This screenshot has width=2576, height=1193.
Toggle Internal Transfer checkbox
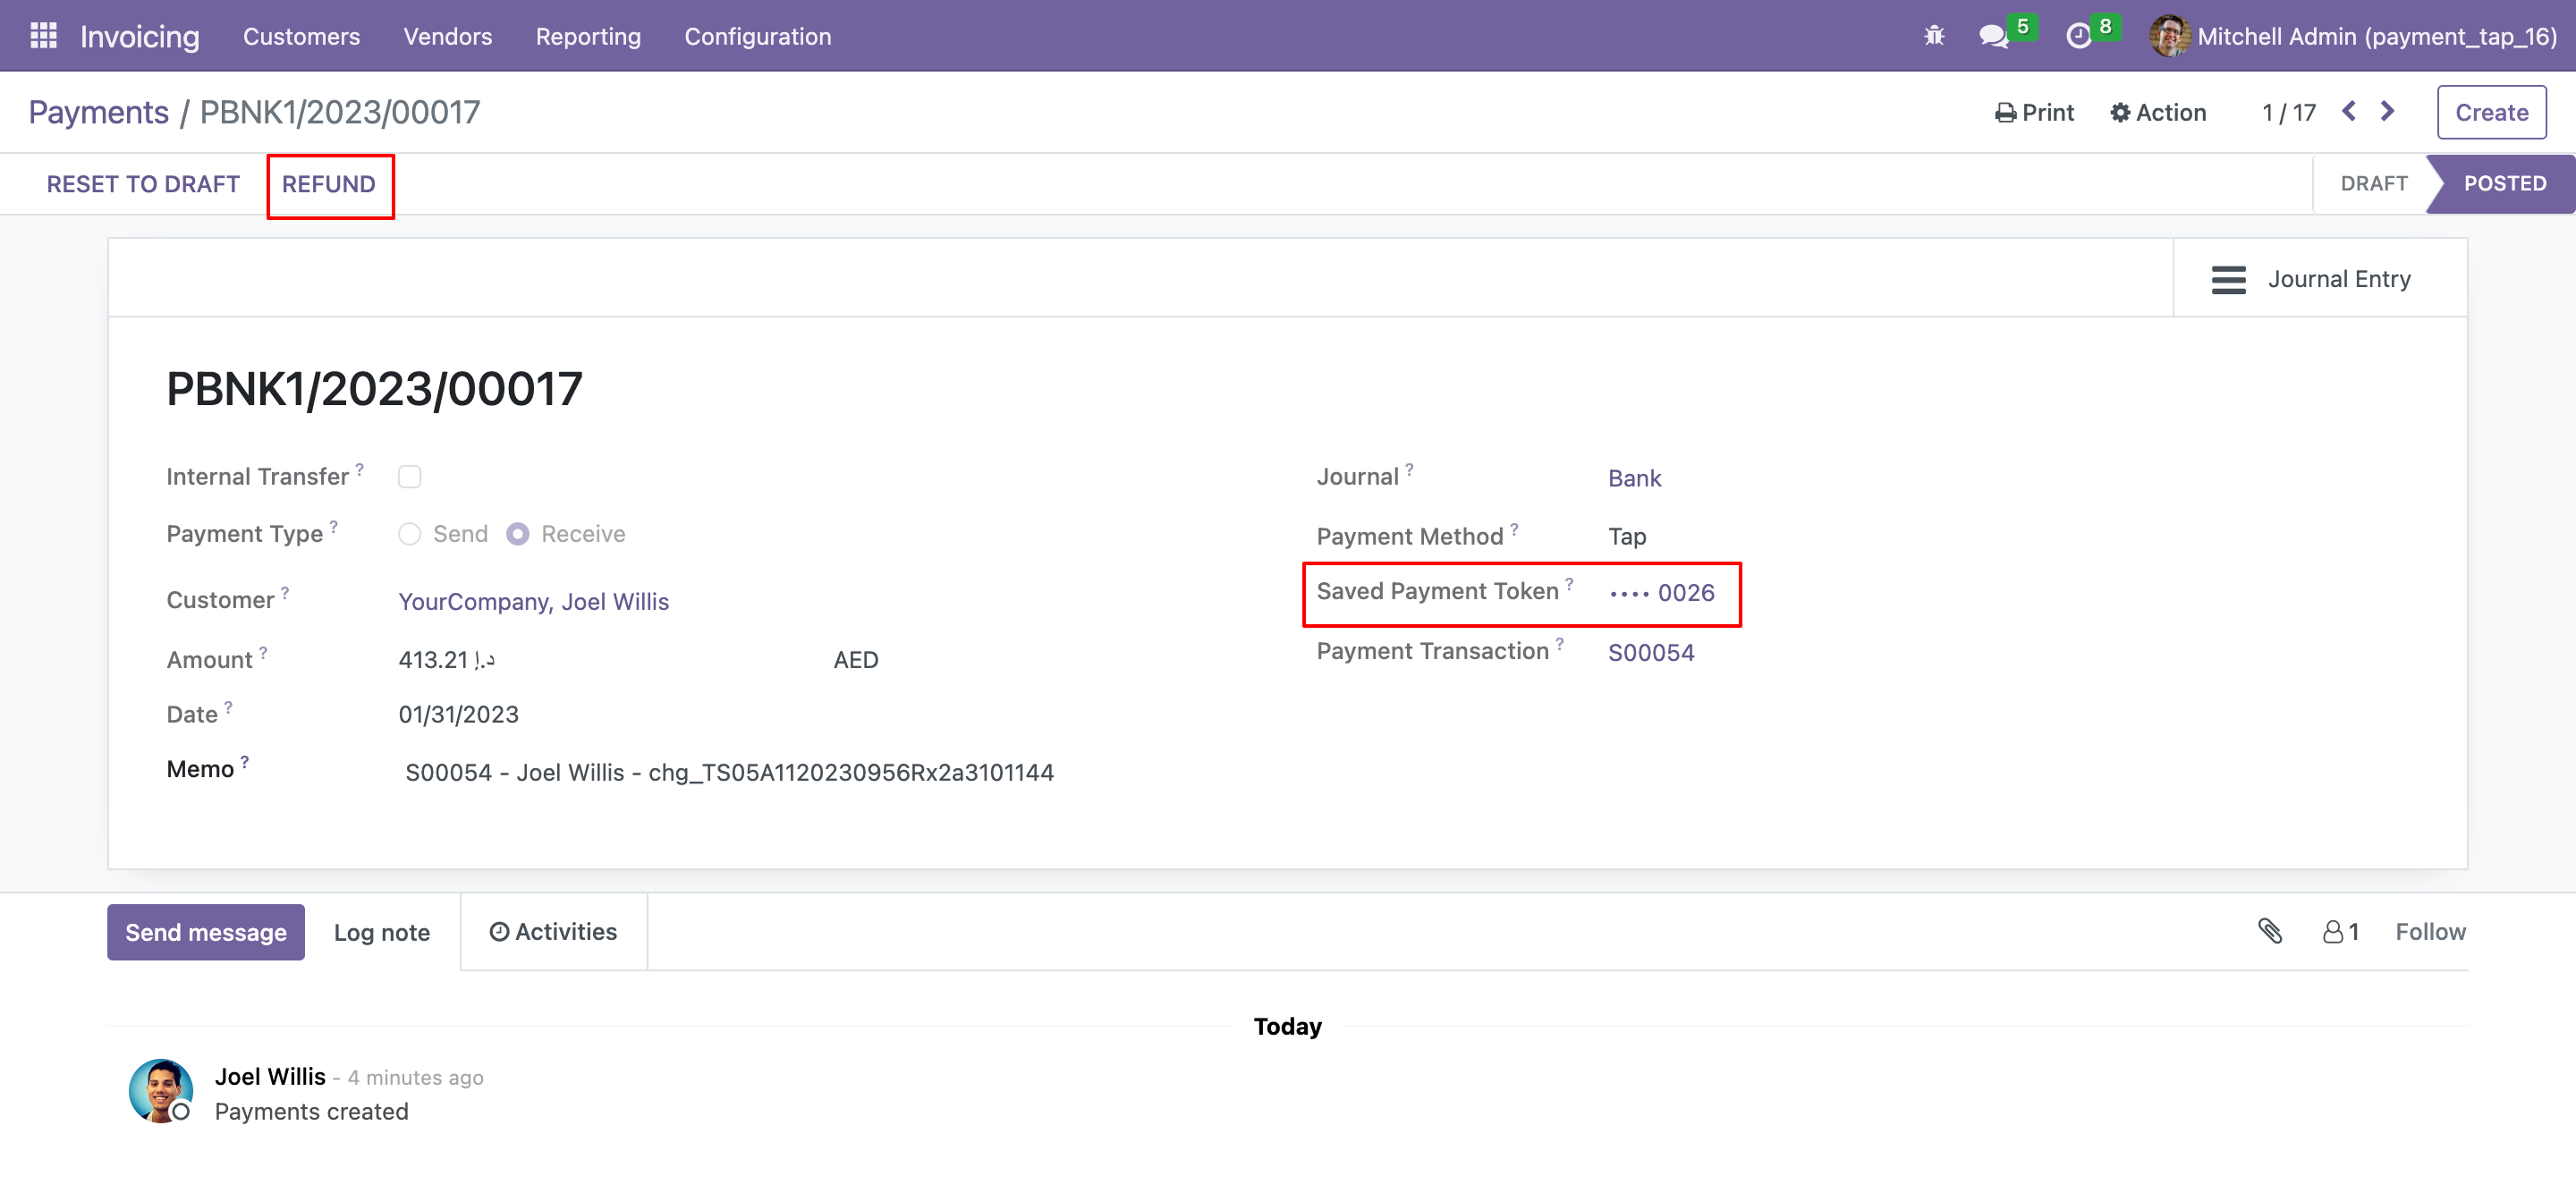tap(409, 476)
